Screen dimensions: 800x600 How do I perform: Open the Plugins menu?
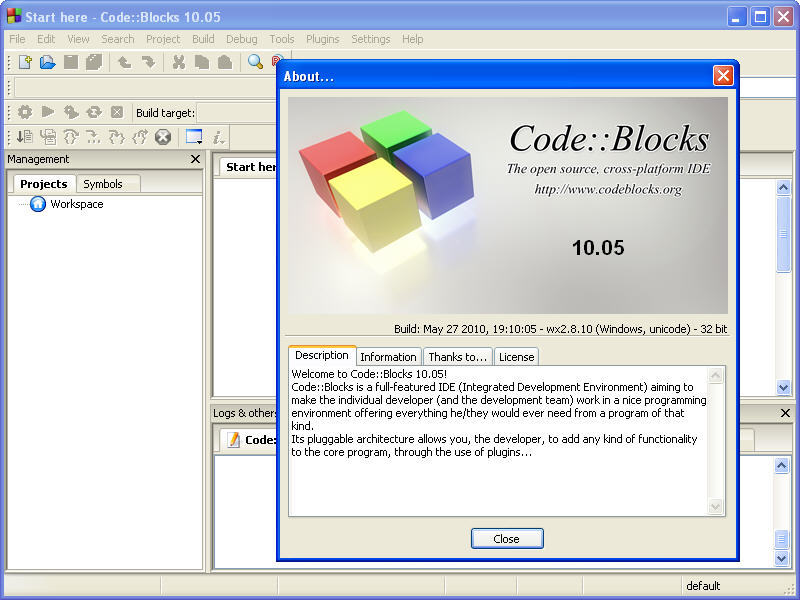tap(322, 39)
